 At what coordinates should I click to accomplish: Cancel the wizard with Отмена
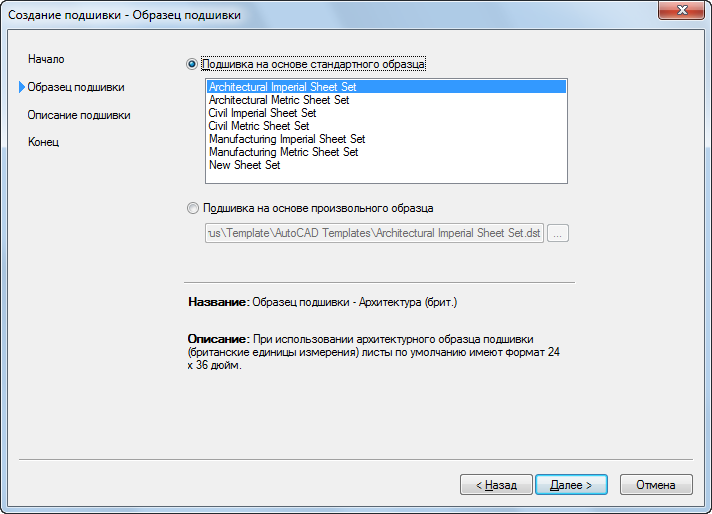[656, 485]
